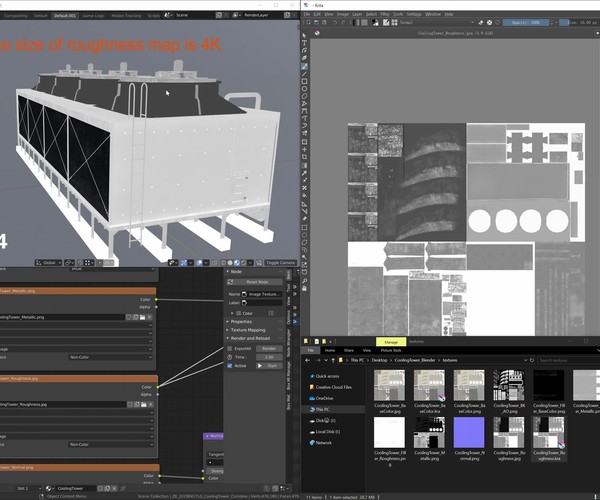Image resolution: width=600 pixels, height=500 pixels.
Task: Switch viewport to Wireframe shading mode
Action: pyautogui.click(x=223, y=263)
